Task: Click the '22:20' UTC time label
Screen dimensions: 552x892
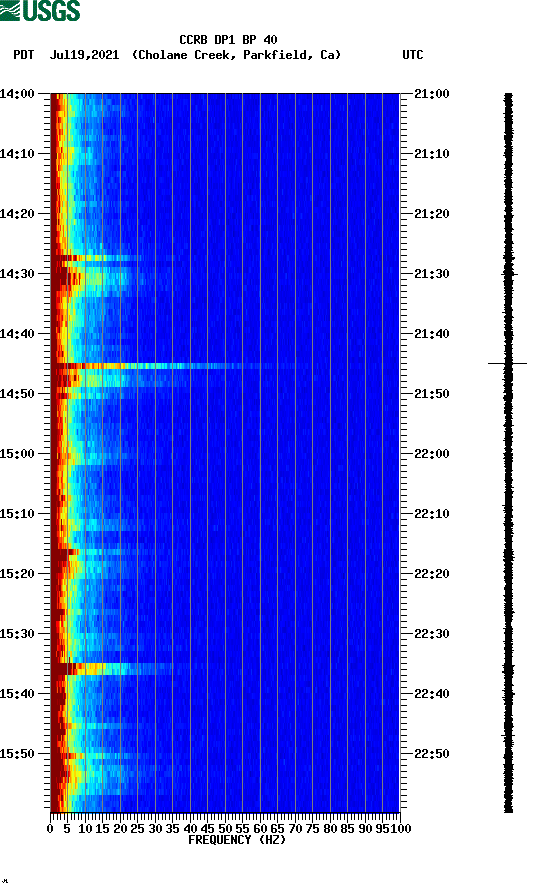Action: point(431,574)
